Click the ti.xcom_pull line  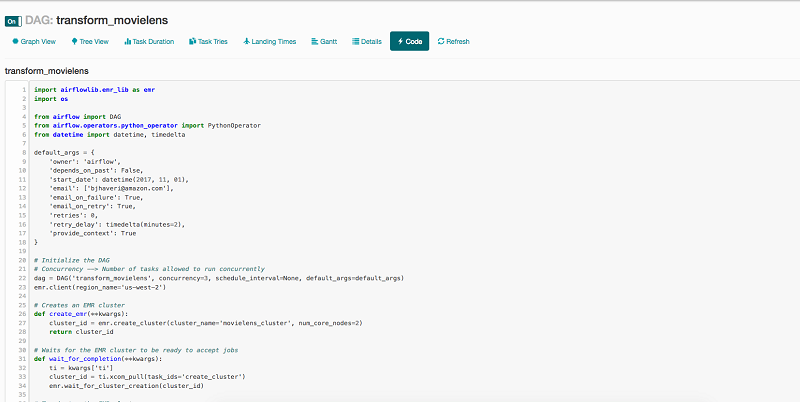(x=147, y=377)
